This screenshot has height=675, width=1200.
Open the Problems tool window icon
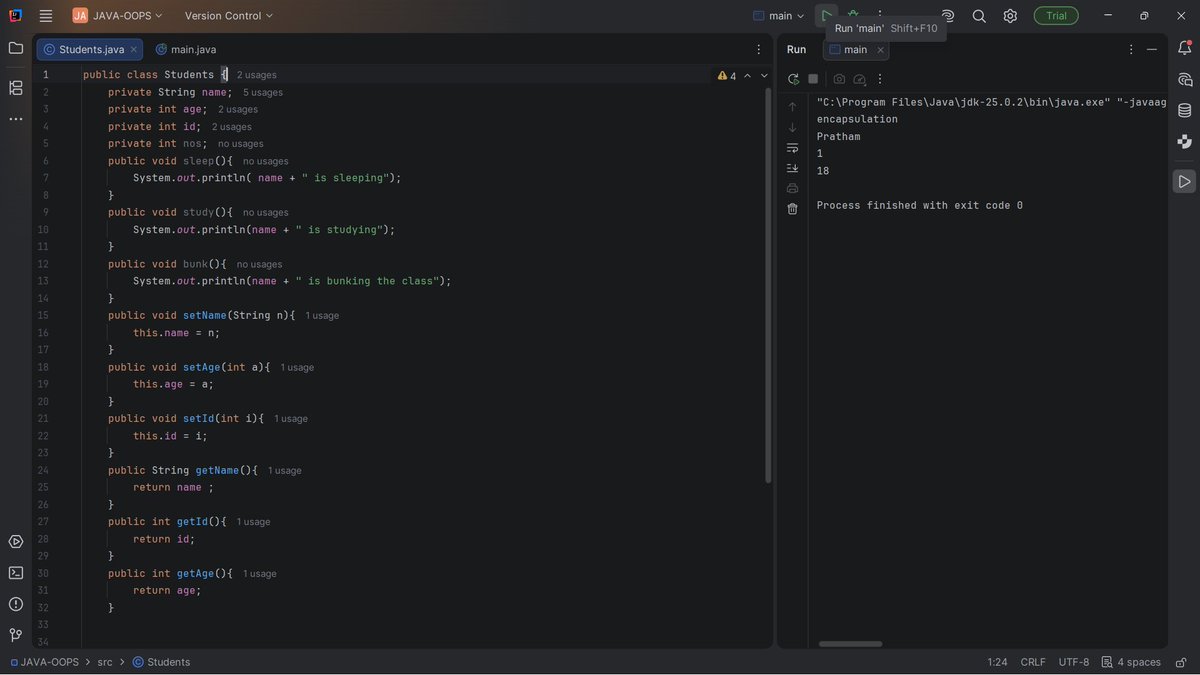click(x=16, y=604)
